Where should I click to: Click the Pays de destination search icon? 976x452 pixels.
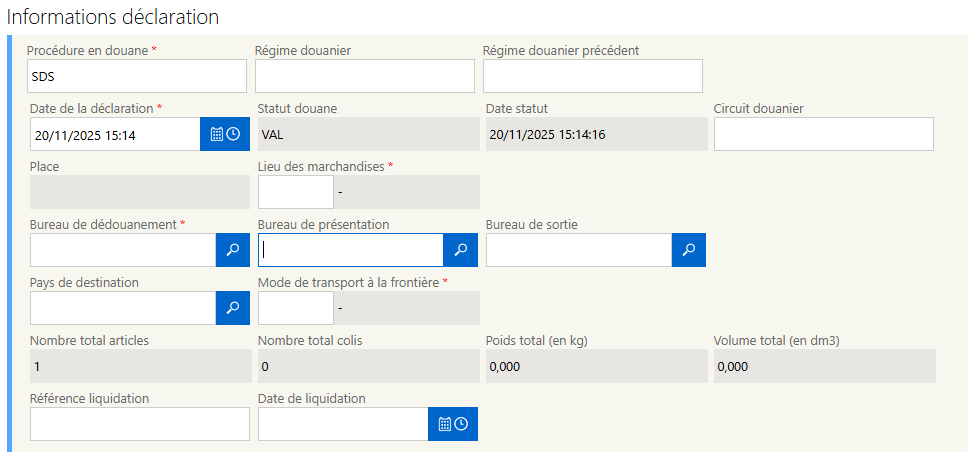pos(232,308)
